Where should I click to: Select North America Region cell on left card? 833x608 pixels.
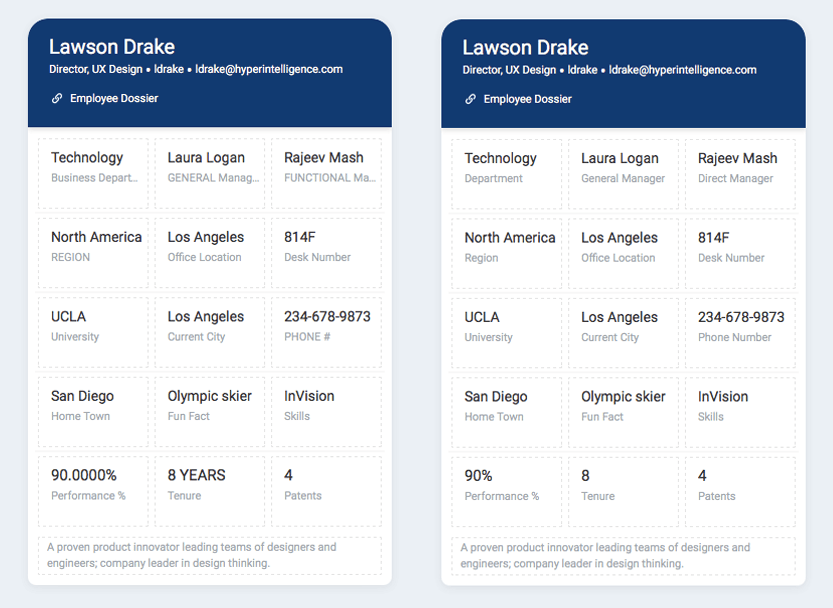[93, 246]
